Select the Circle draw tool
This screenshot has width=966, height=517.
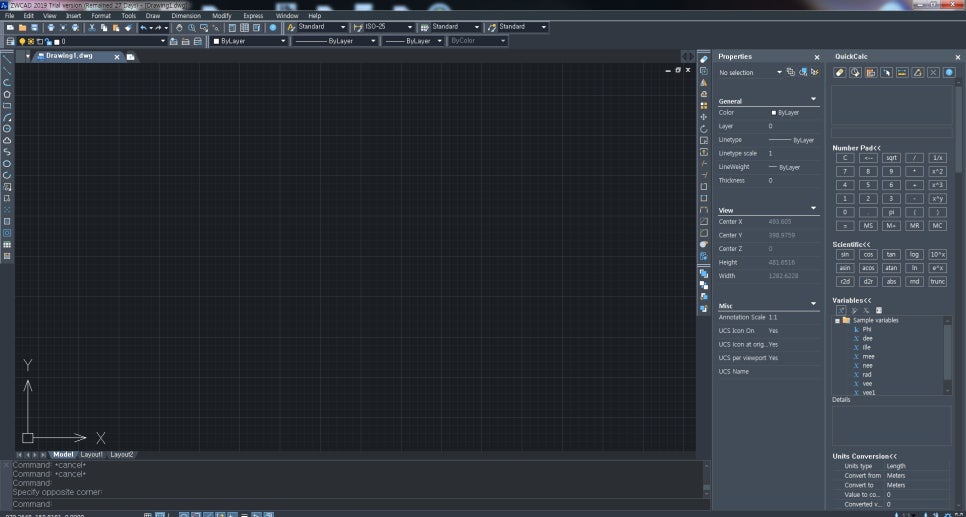(7, 129)
